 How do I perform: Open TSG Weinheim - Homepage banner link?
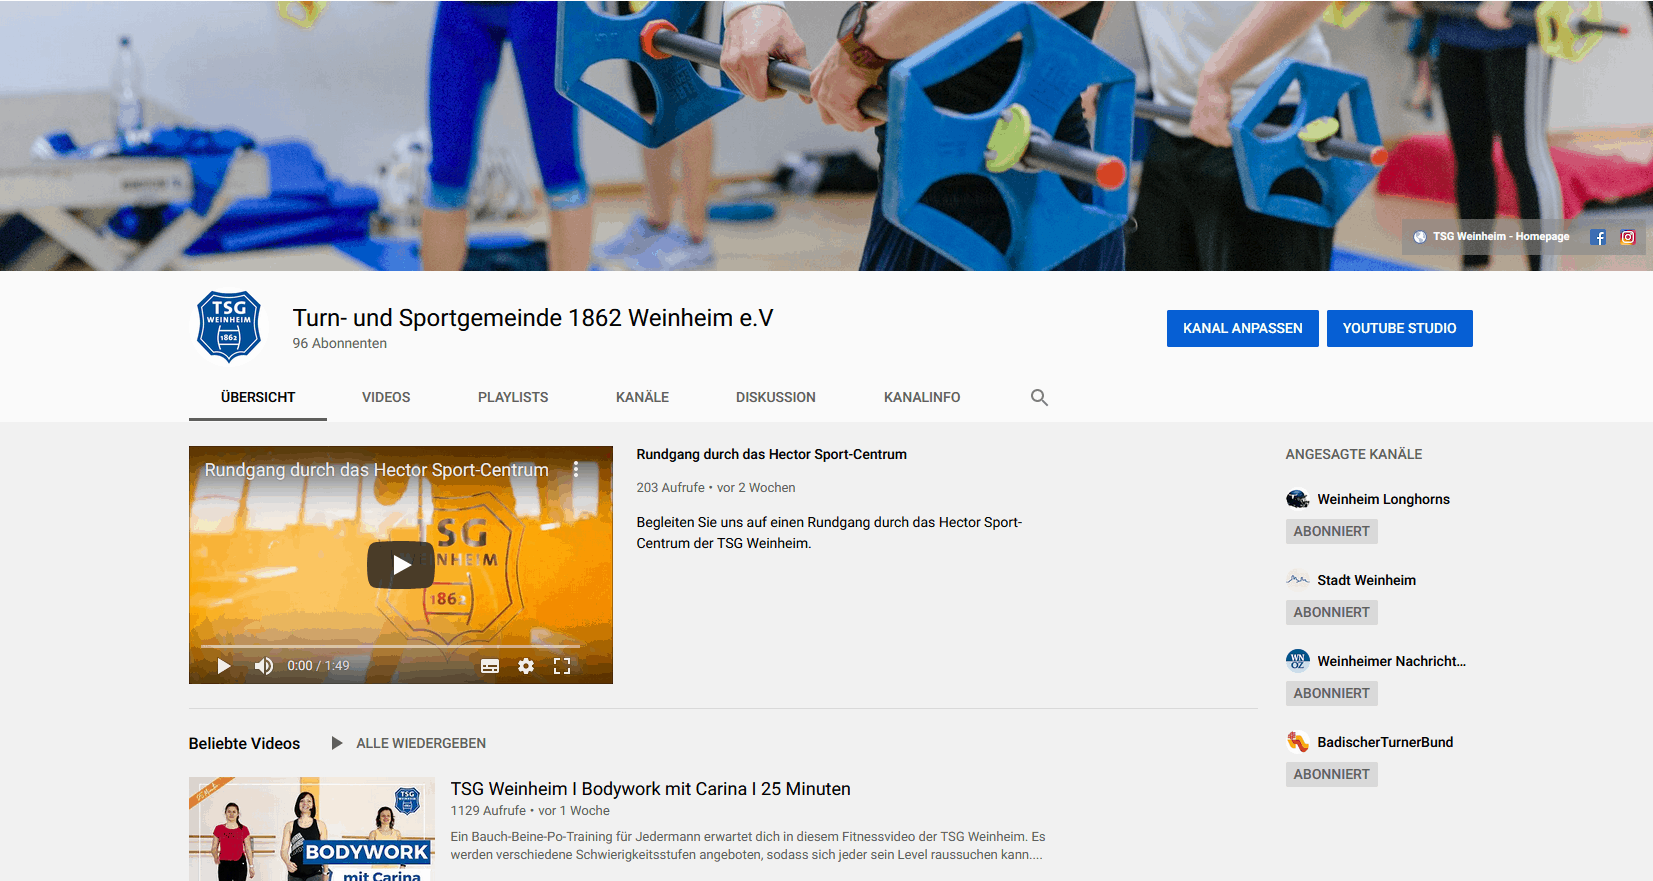pos(1491,237)
